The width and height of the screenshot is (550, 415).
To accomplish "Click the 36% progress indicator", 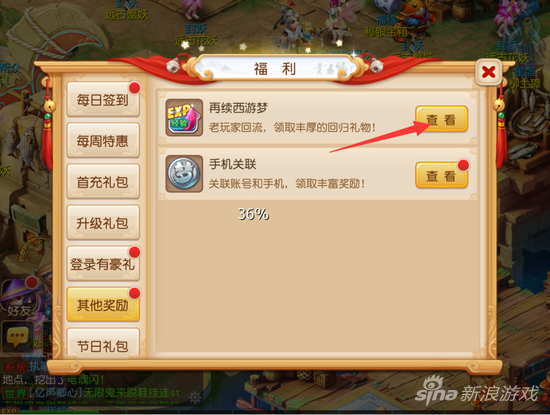I will [x=253, y=214].
